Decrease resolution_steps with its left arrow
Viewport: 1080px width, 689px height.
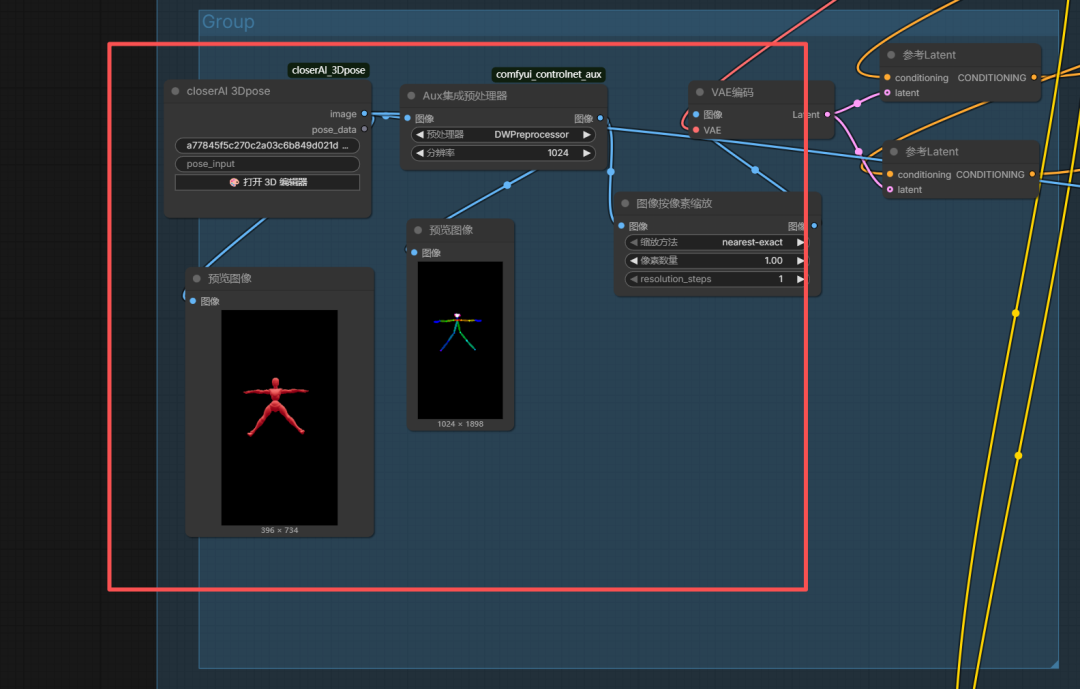coord(634,279)
